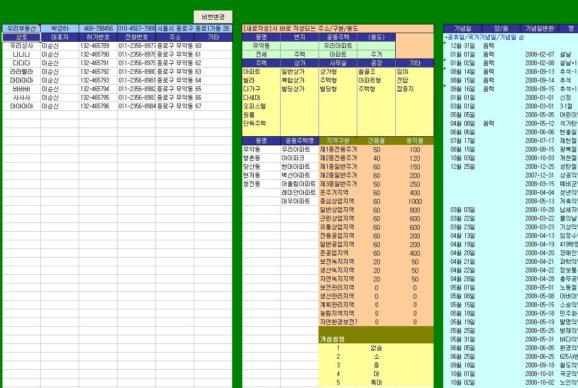This screenshot has height=388, width=578.
Task: Select the 상호 column header cell
Action: click(x=21, y=37)
